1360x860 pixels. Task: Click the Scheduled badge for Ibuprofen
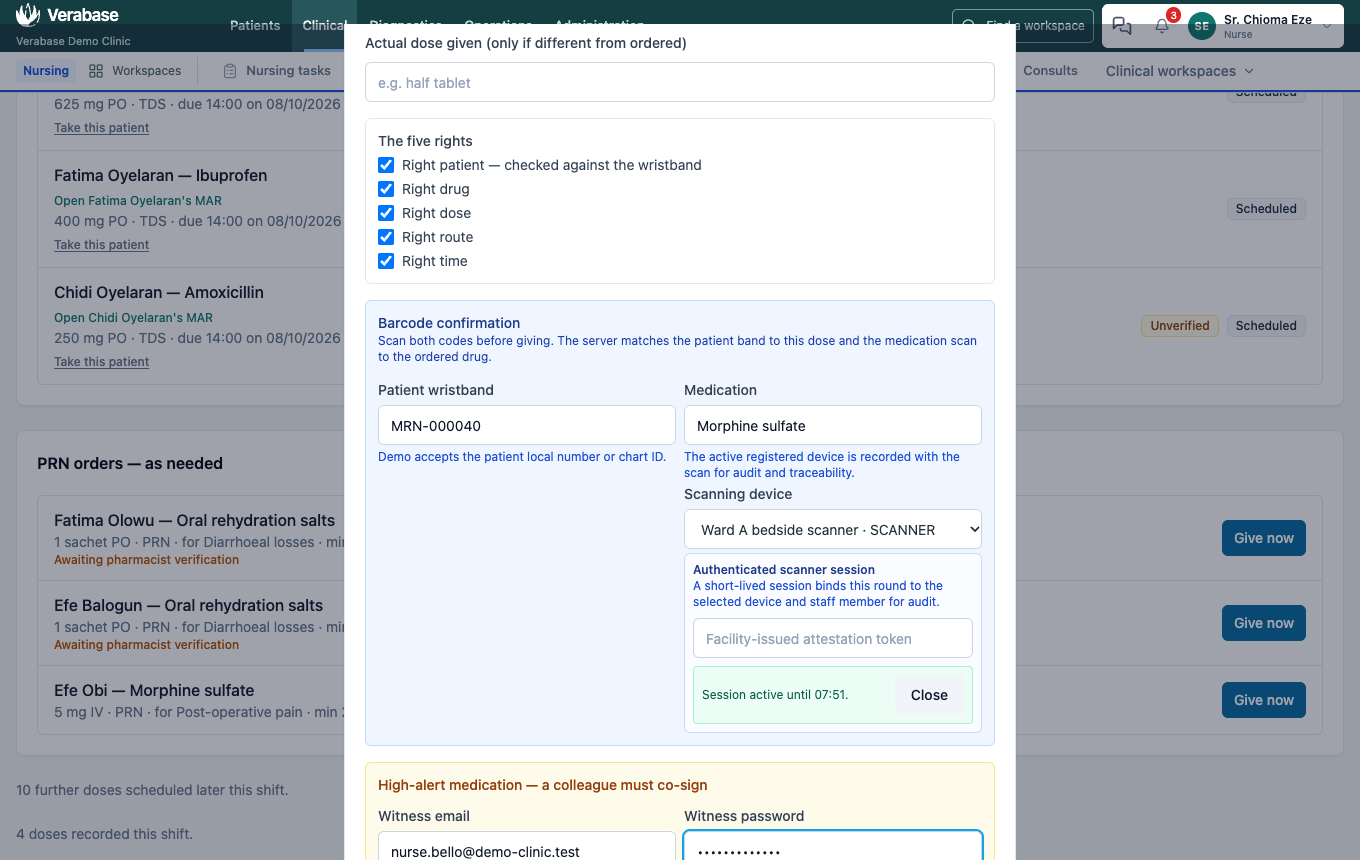[1266, 209]
